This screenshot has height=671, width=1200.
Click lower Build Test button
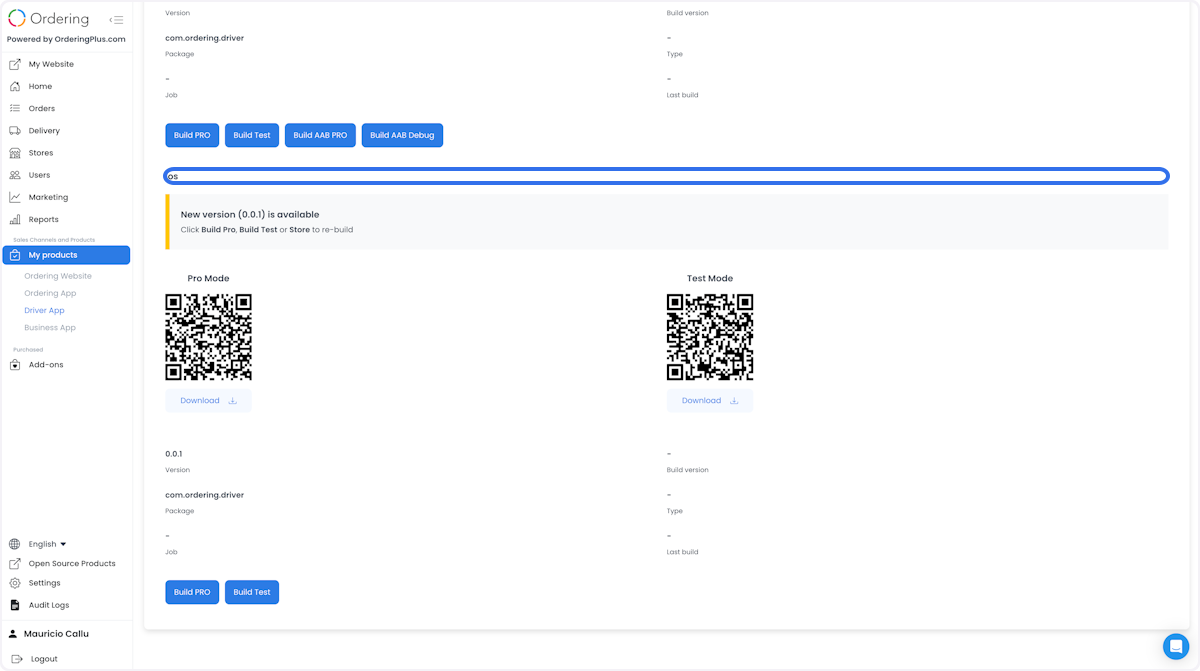[x=252, y=592]
